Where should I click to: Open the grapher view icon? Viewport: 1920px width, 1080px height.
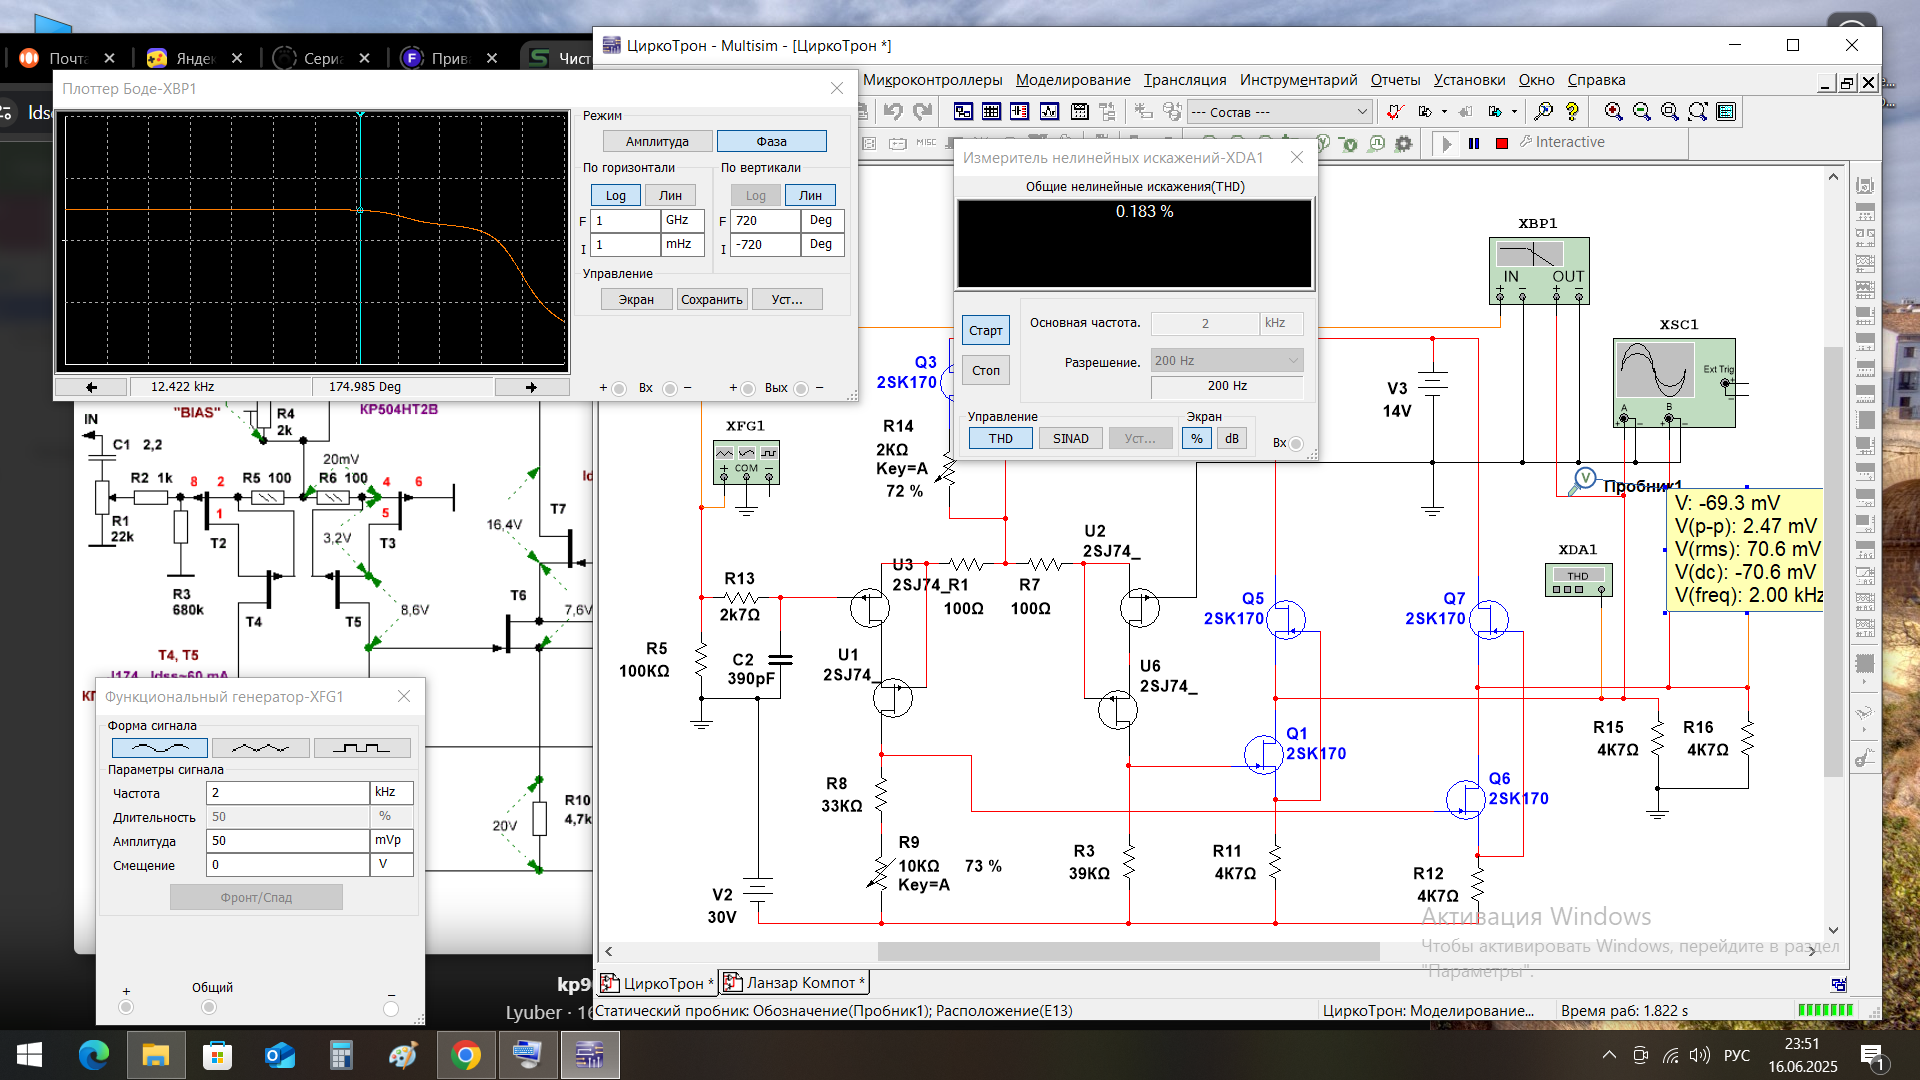(1049, 112)
